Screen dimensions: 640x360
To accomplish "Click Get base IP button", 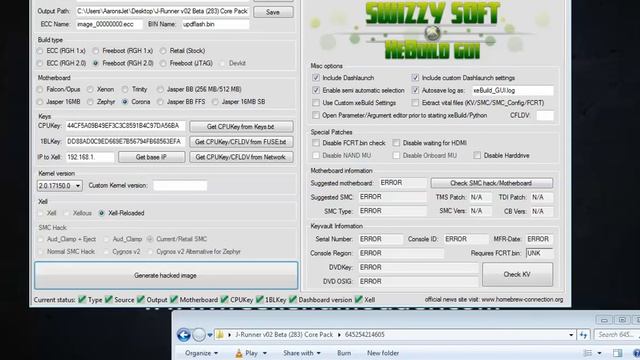I will point(151,157).
